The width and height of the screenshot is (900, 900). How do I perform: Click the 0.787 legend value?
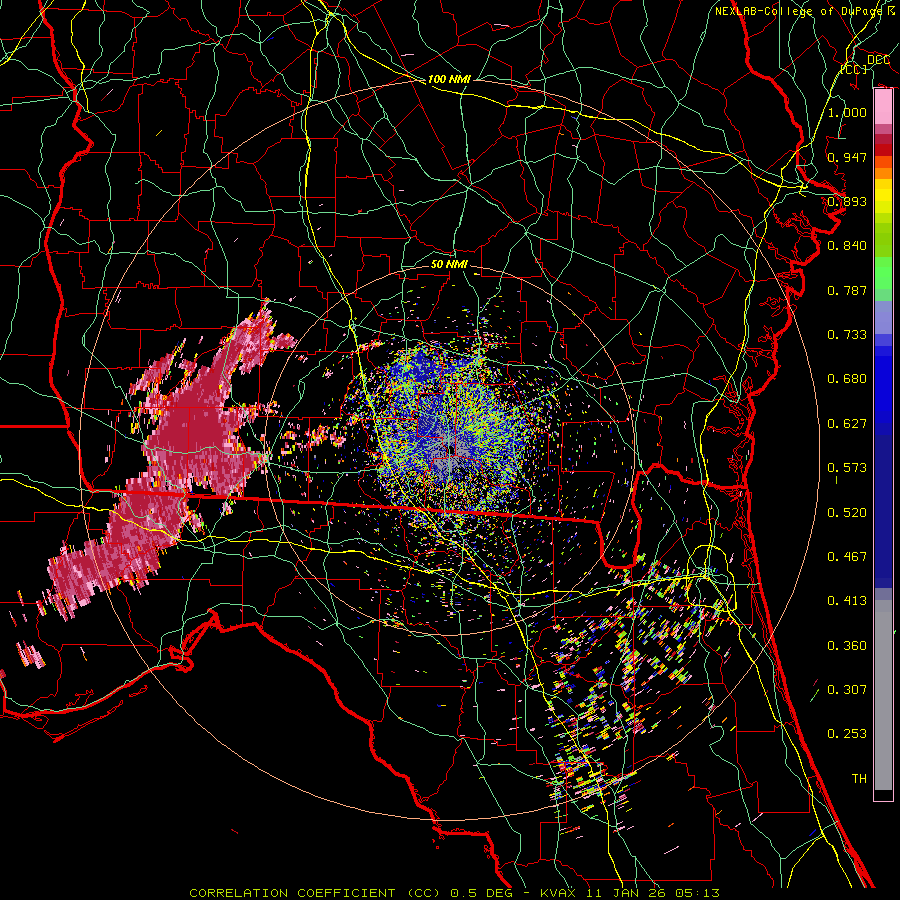tap(847, 290)
